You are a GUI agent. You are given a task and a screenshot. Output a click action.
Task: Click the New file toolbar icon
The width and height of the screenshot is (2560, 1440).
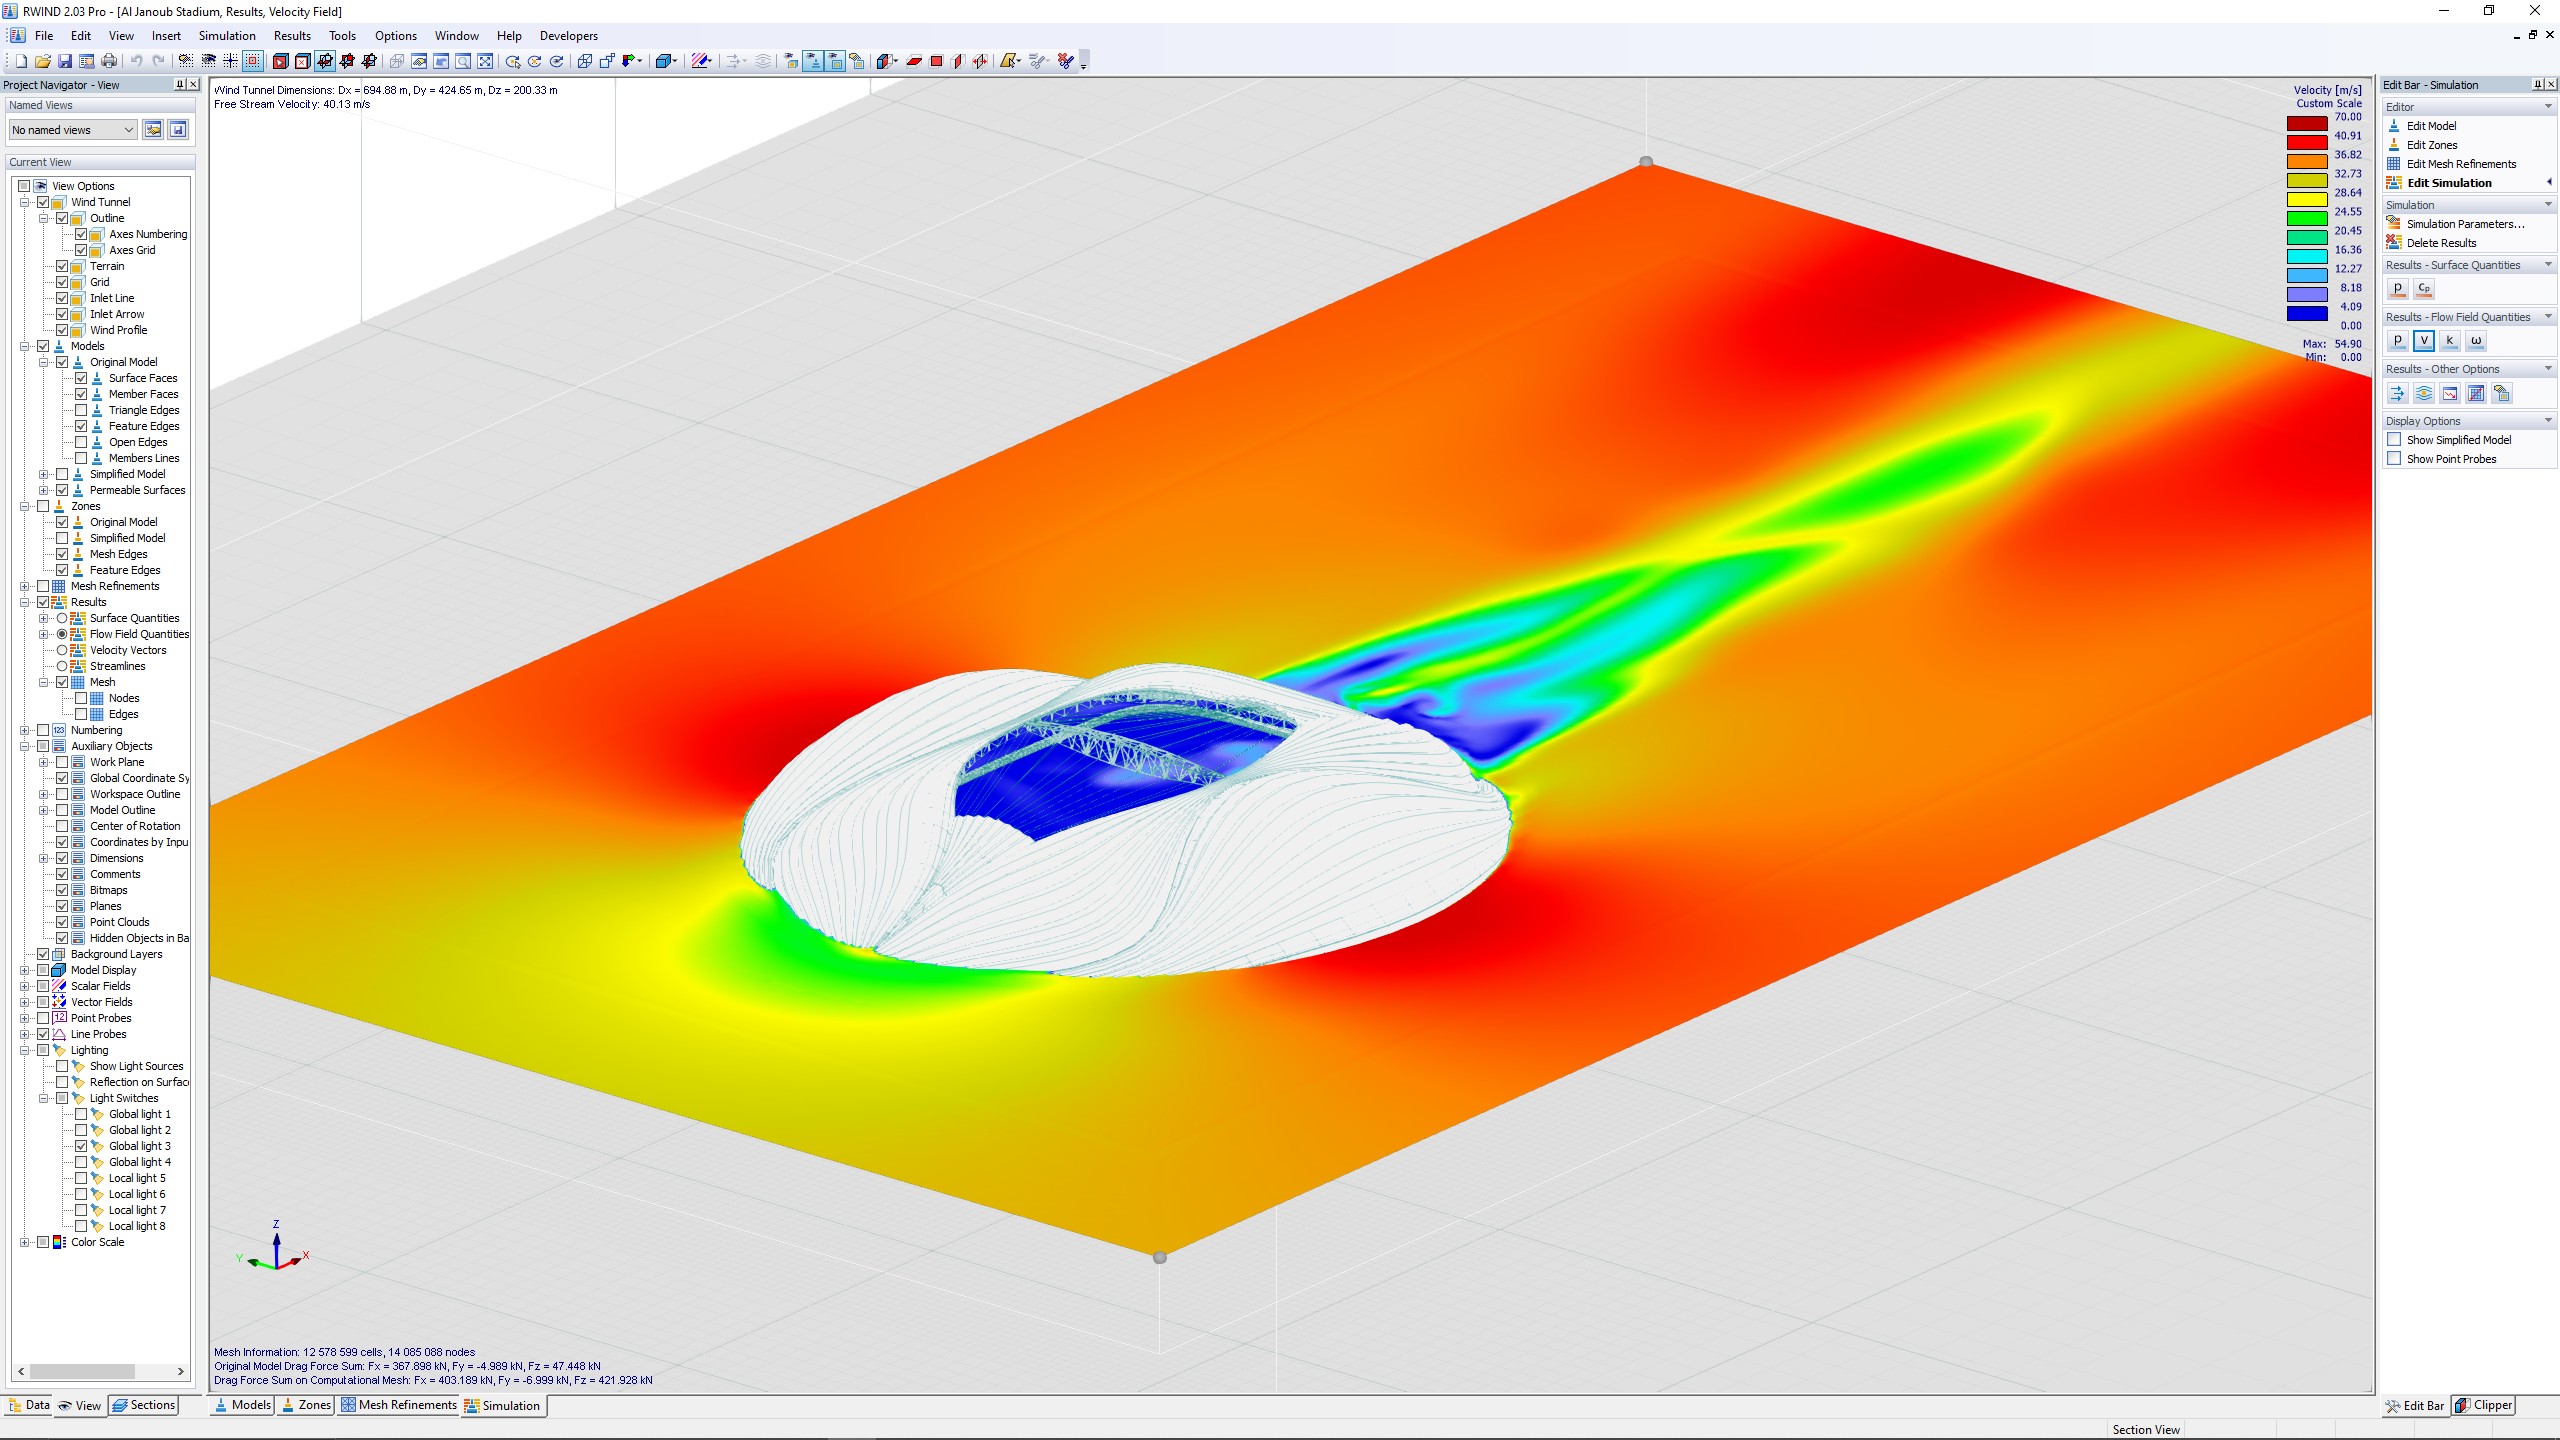point(21,62)
